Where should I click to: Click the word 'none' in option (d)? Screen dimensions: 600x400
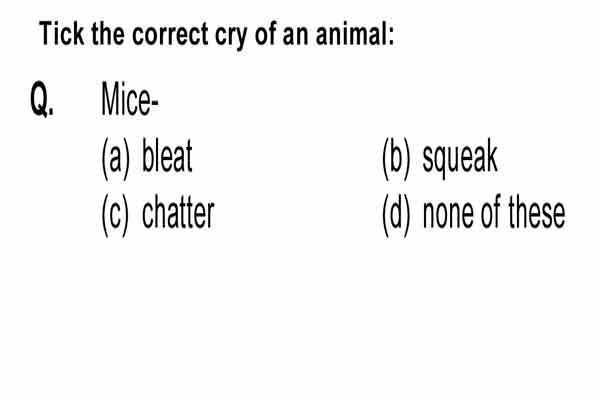click(448, 216)
